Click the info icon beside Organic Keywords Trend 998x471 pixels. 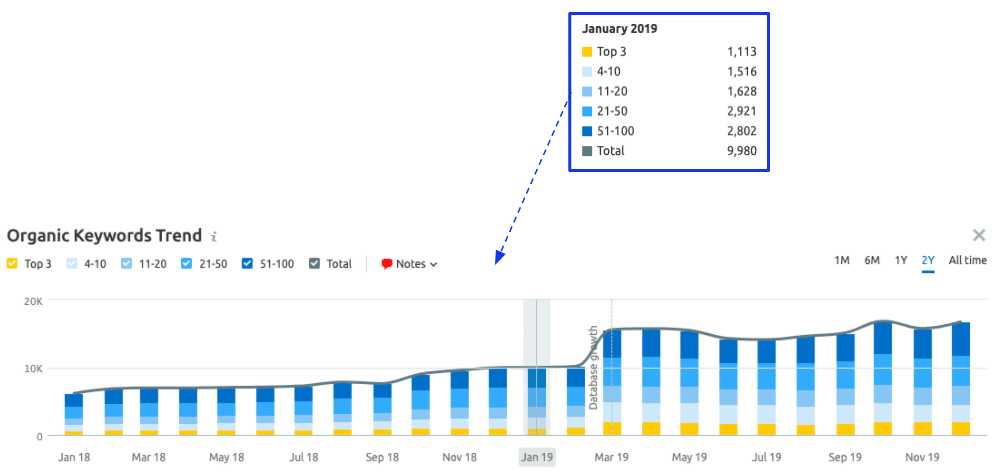213,237
